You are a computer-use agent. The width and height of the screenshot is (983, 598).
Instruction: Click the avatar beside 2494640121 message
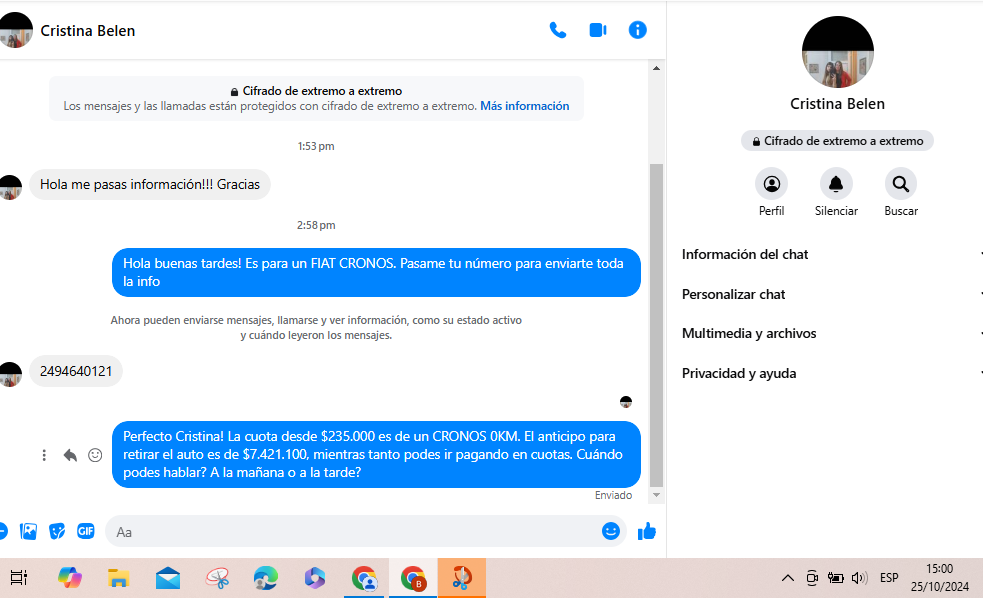10,374
